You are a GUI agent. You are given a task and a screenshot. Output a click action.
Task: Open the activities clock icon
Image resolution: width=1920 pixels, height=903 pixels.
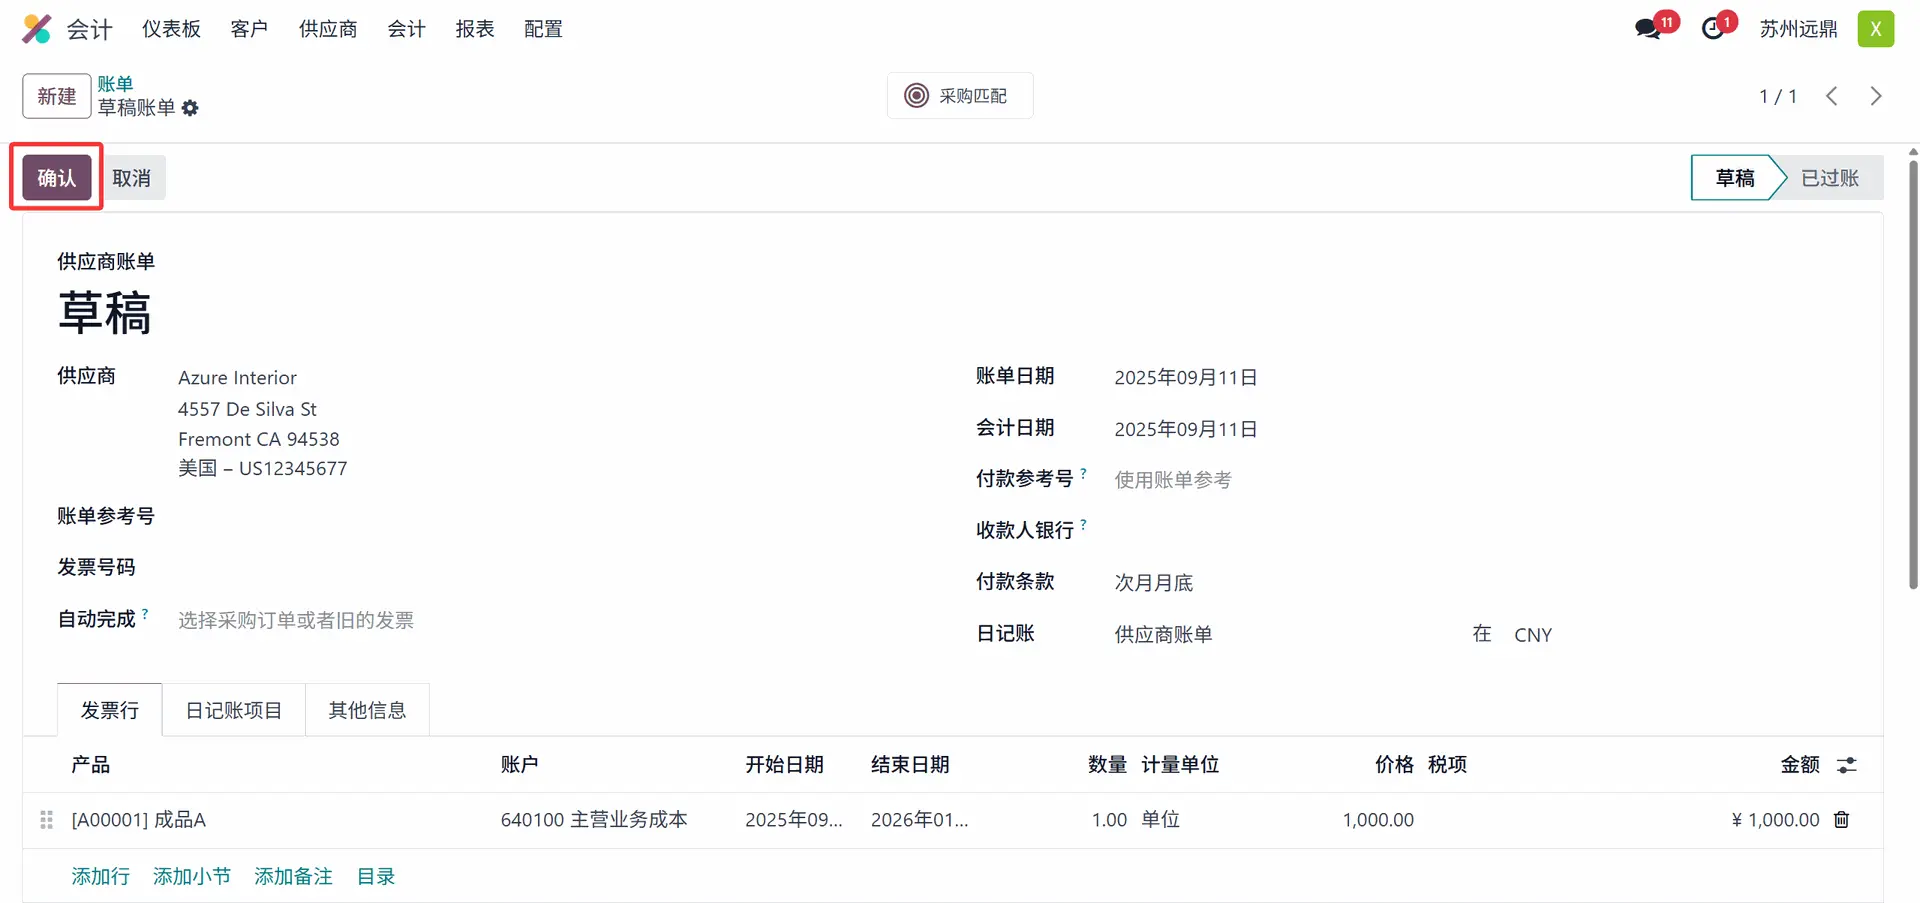pos(1713,29)
